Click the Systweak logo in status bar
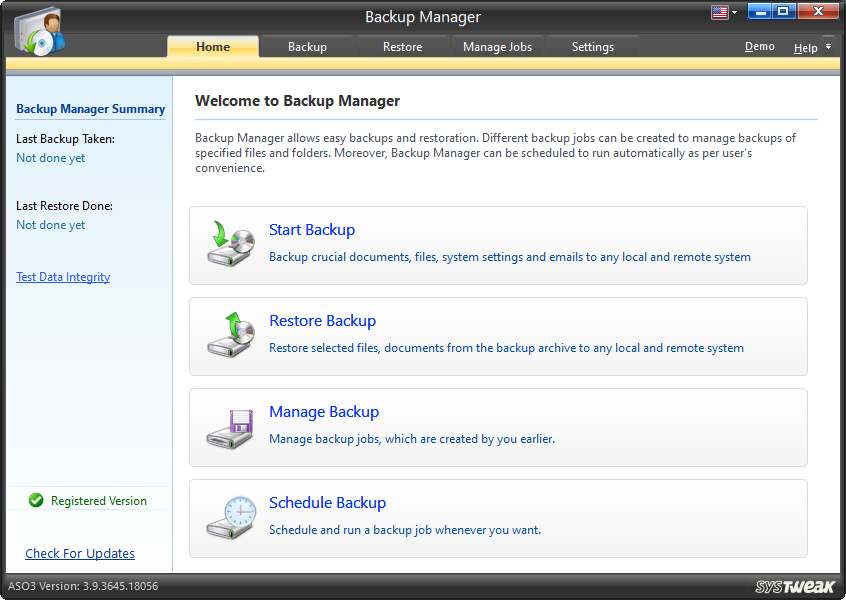 click(x=795, y=587)
